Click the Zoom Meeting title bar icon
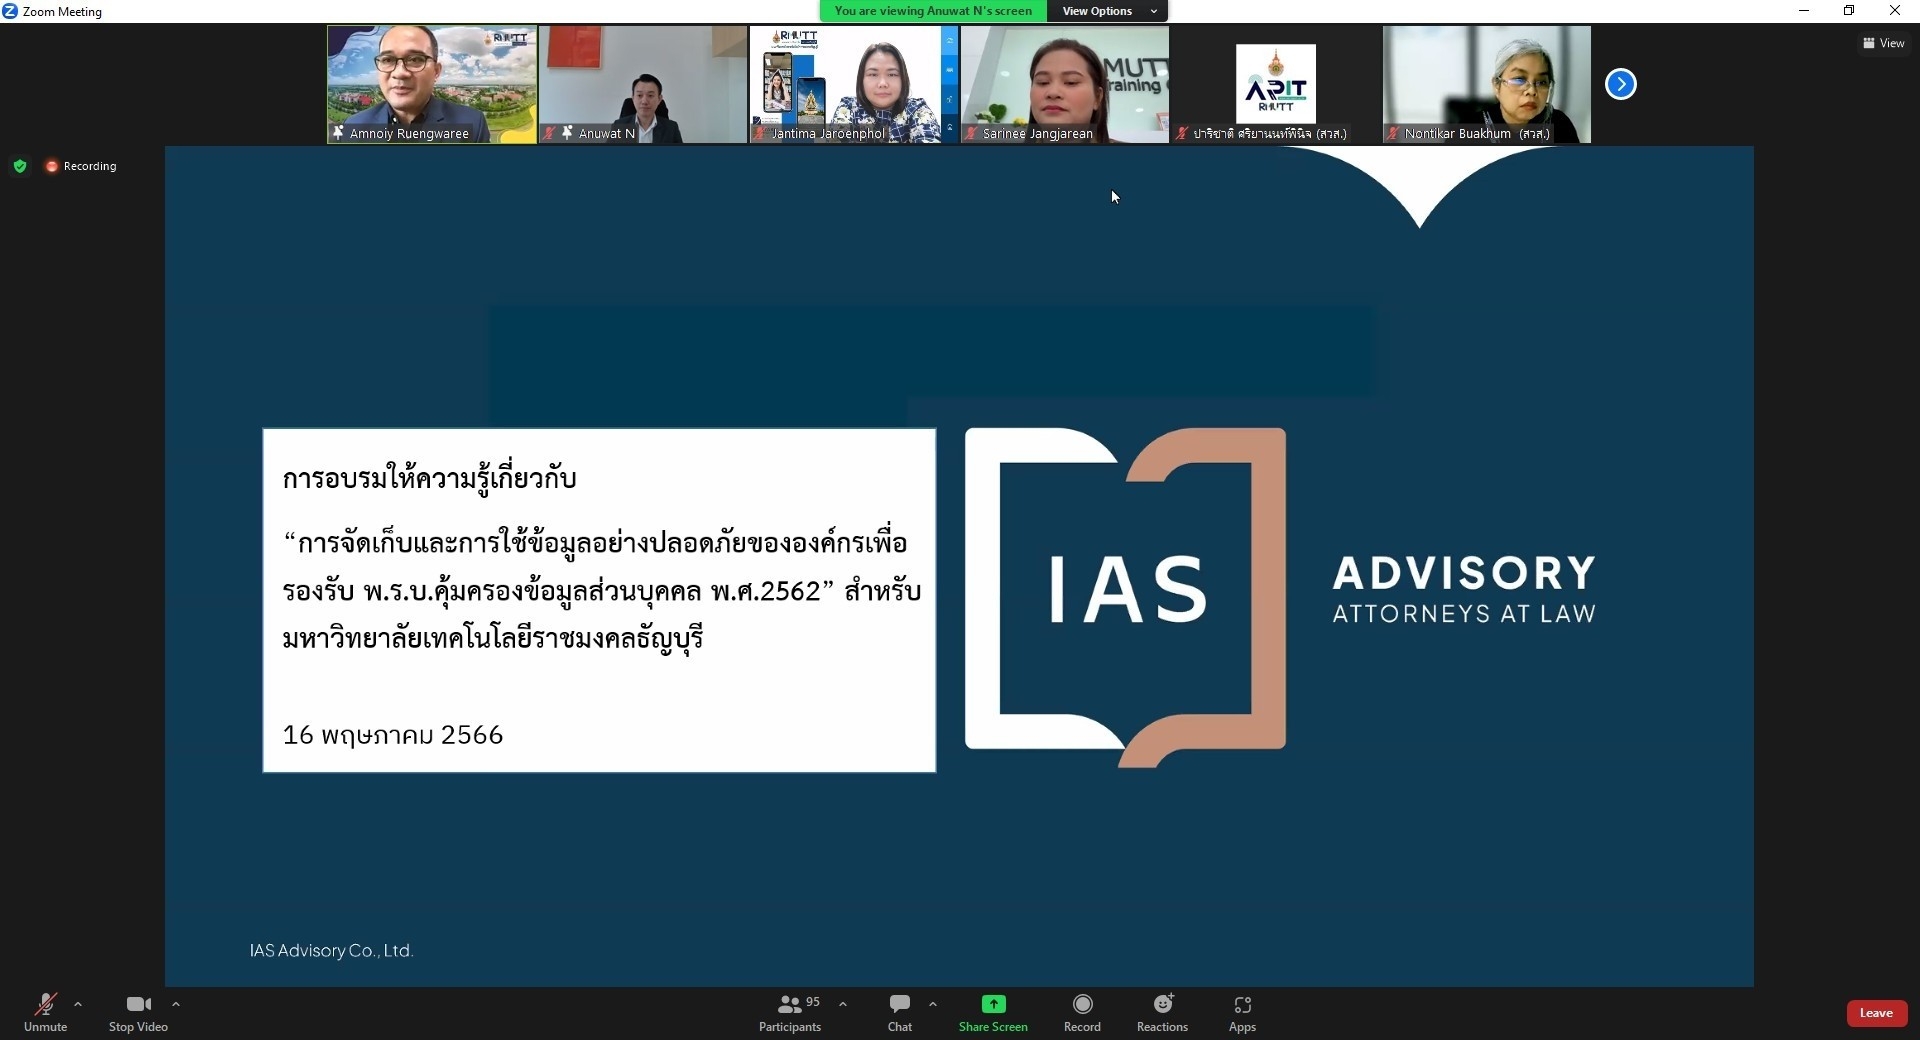 (x=10, y=11)
